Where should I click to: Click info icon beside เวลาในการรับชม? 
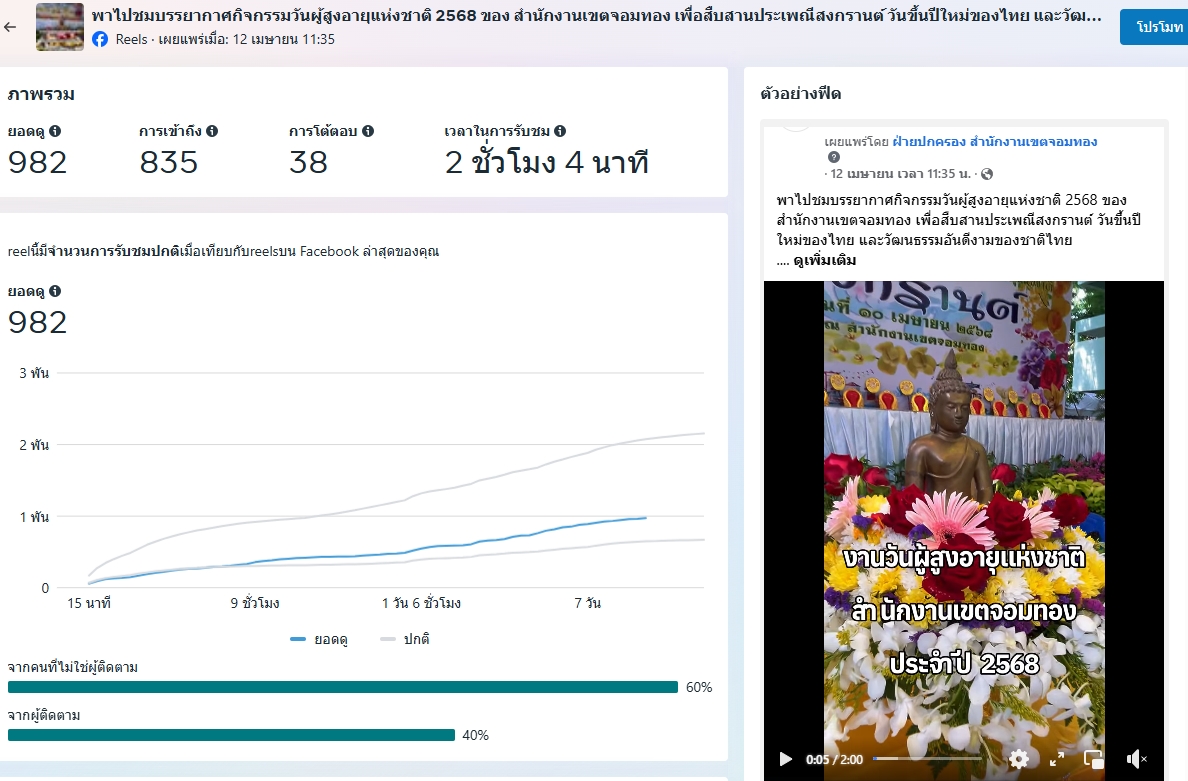point(560,131)
